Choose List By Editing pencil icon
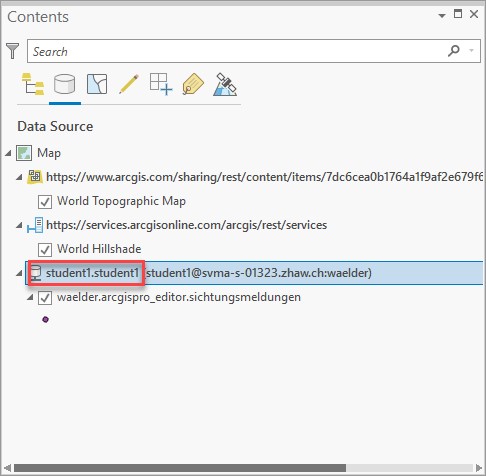 point(129,84)
